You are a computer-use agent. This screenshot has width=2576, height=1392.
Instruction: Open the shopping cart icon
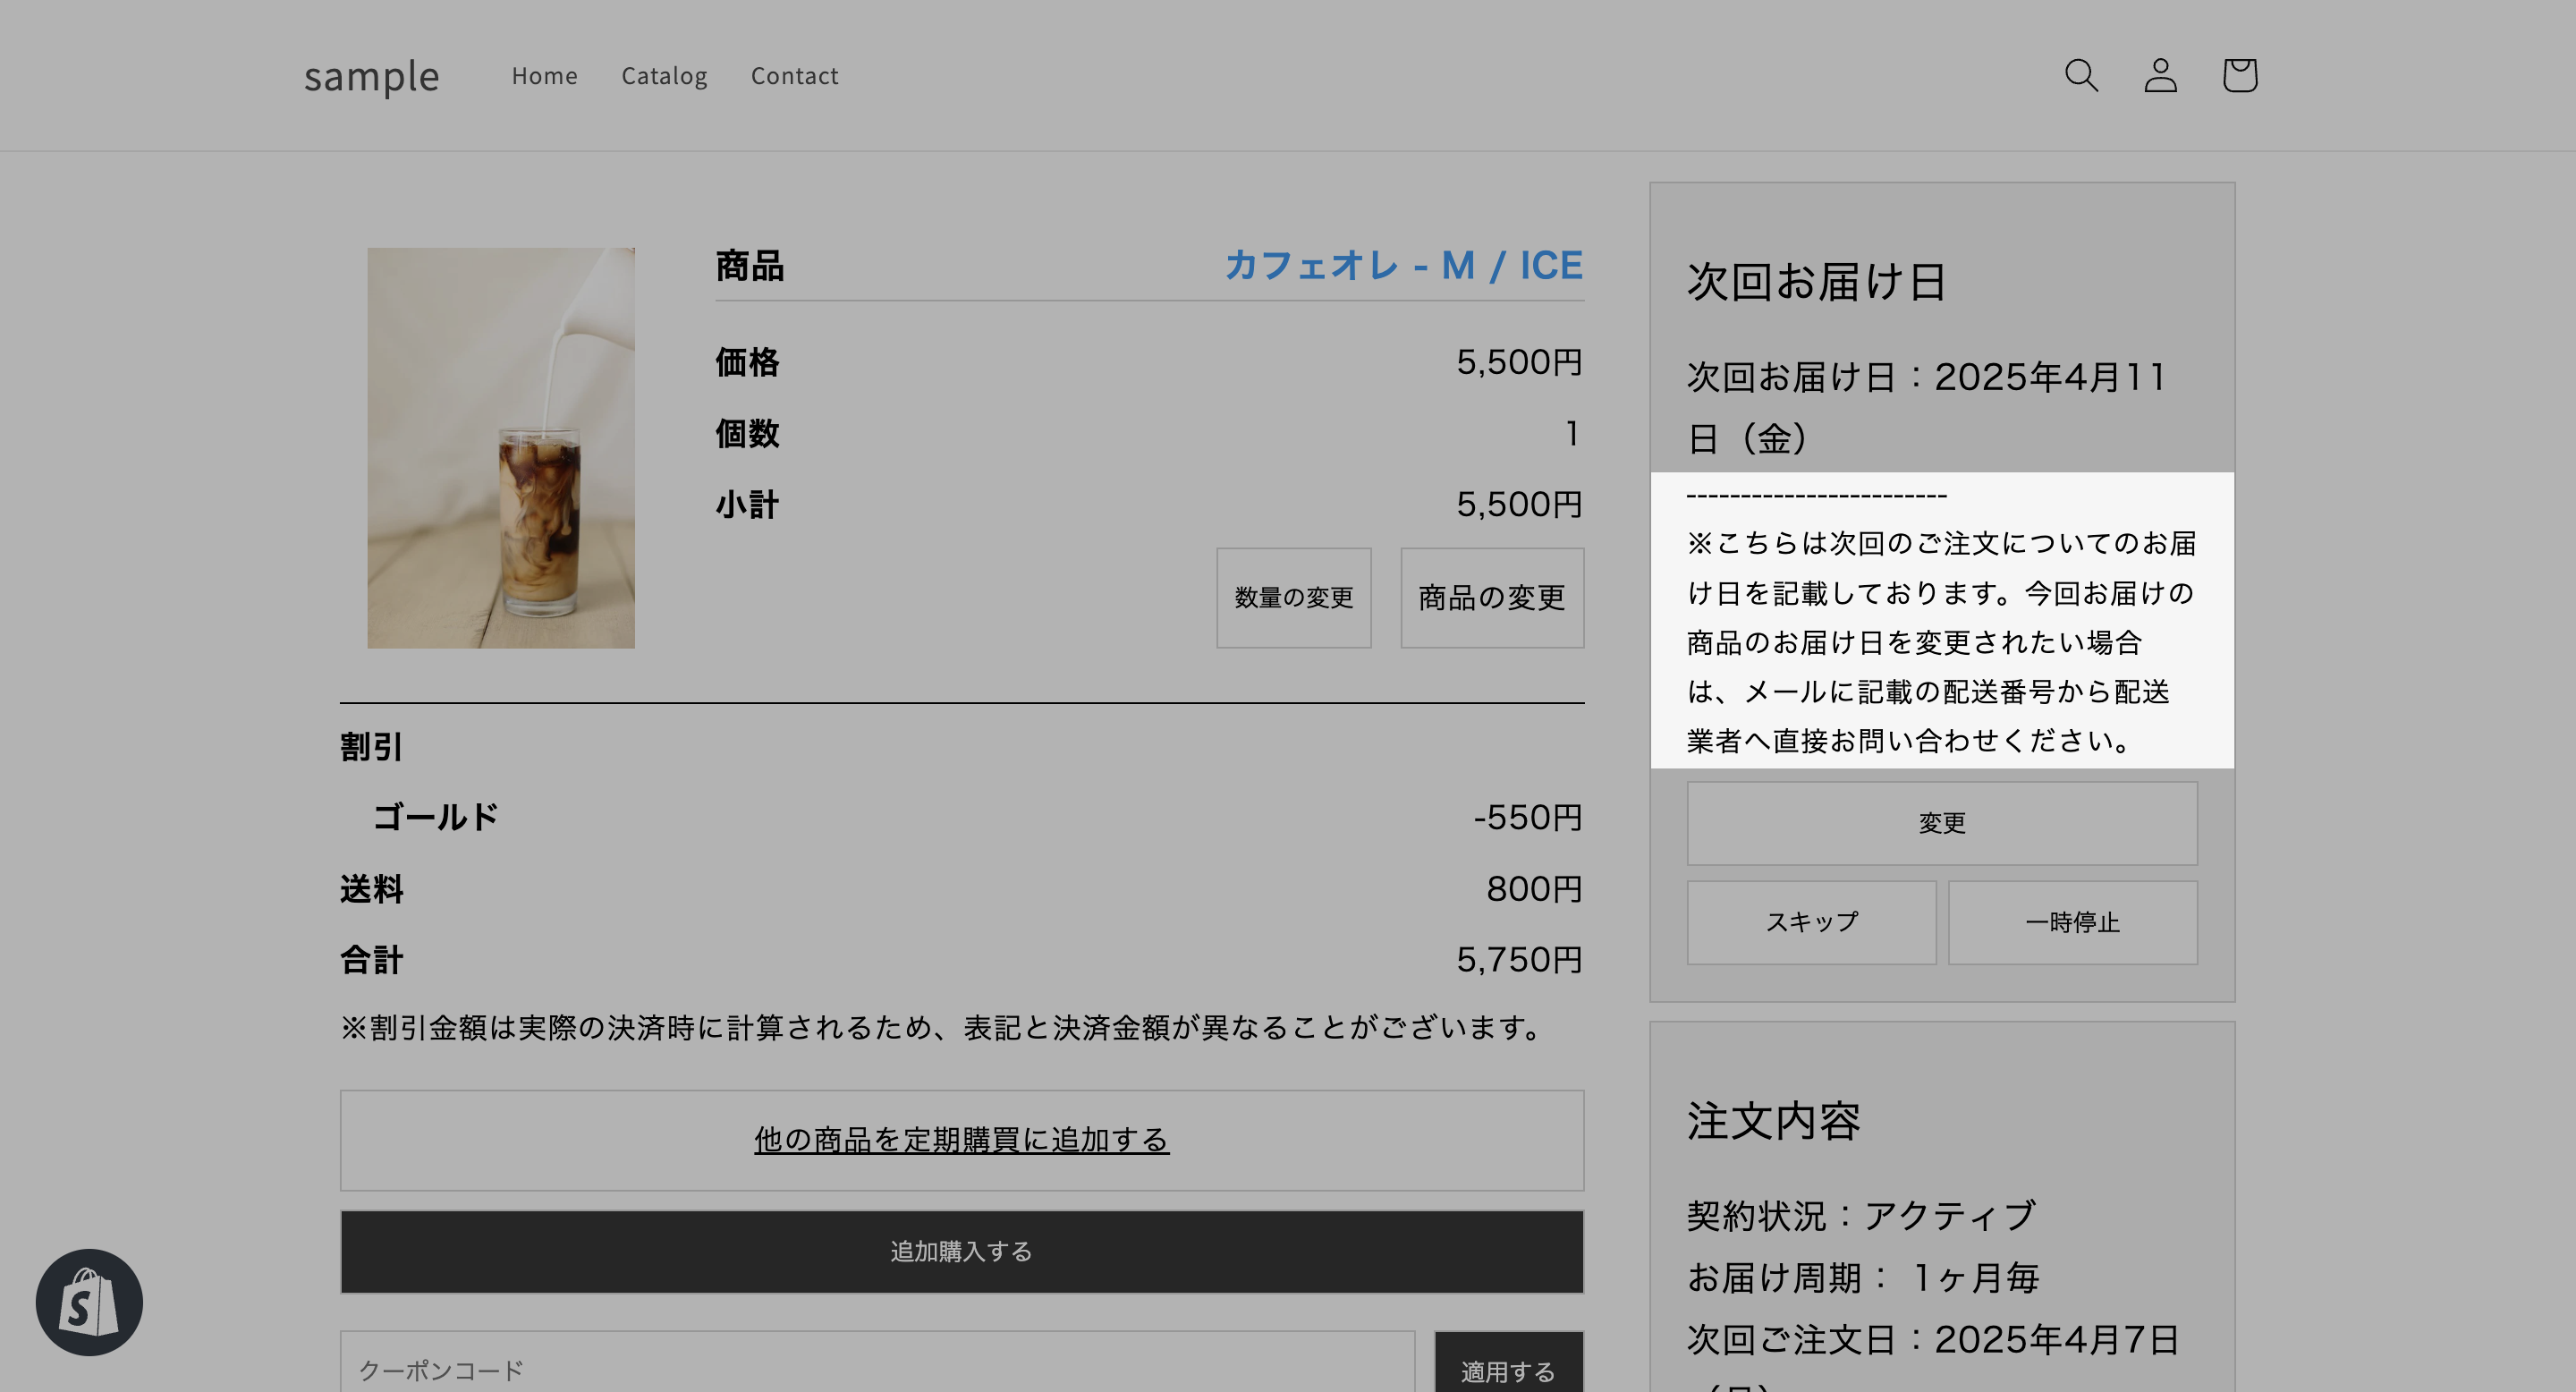click(x=2239, y=75)
